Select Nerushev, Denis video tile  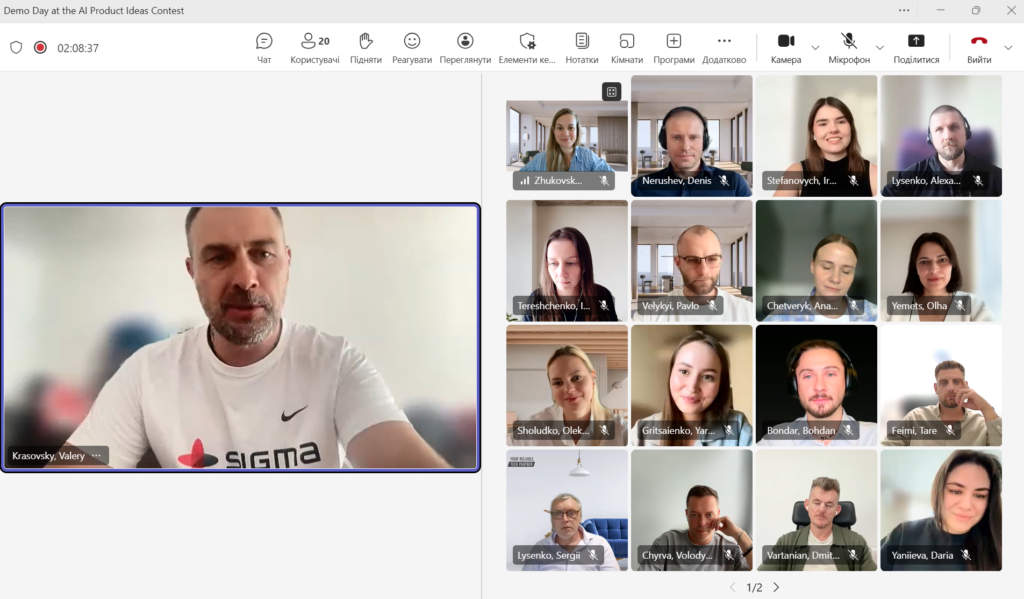pos(692,136)
